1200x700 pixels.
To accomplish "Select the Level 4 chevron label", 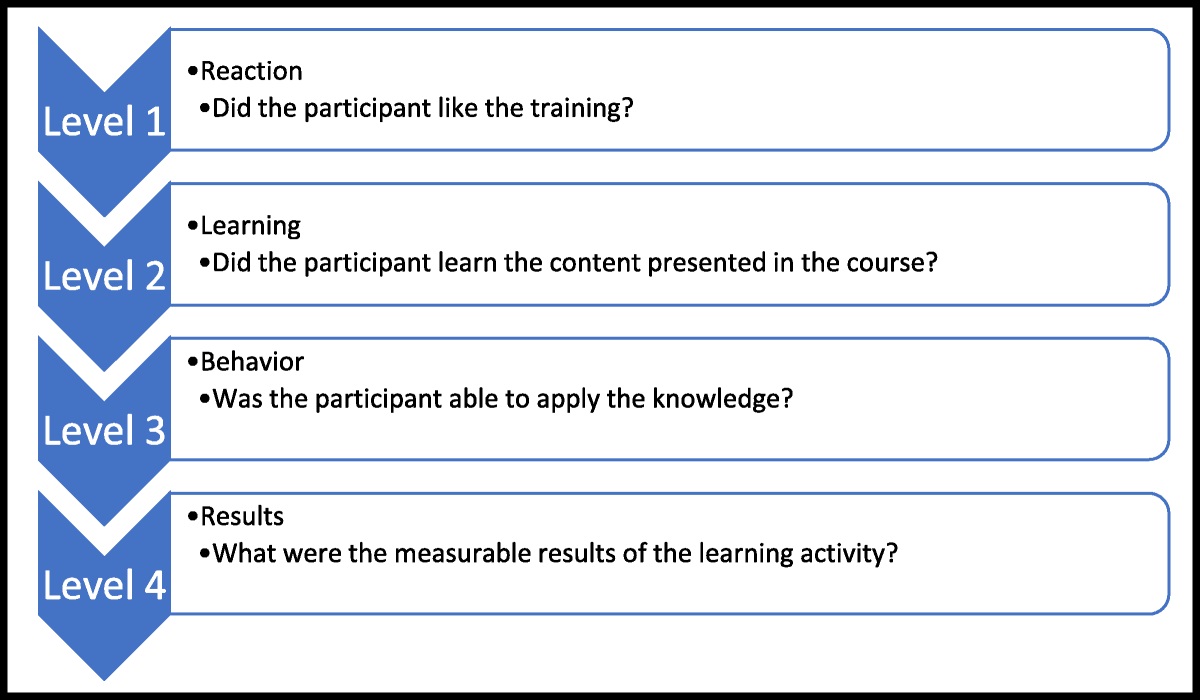I will click(x=103, y=586).
